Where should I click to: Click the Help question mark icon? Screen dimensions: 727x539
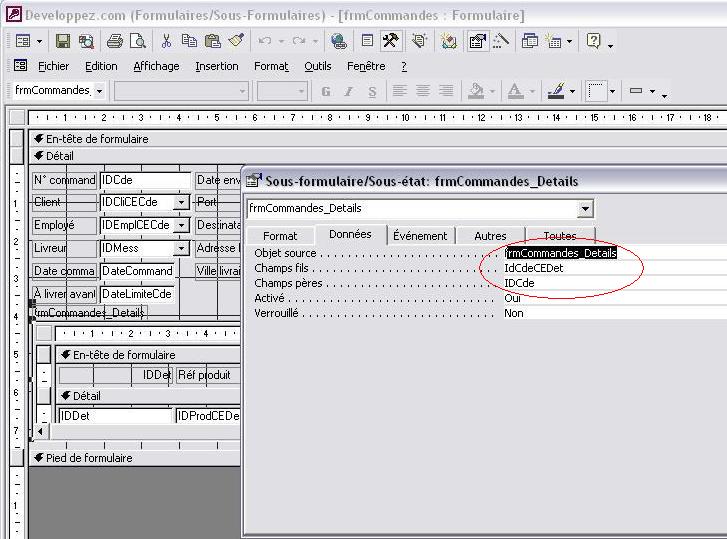593,41
